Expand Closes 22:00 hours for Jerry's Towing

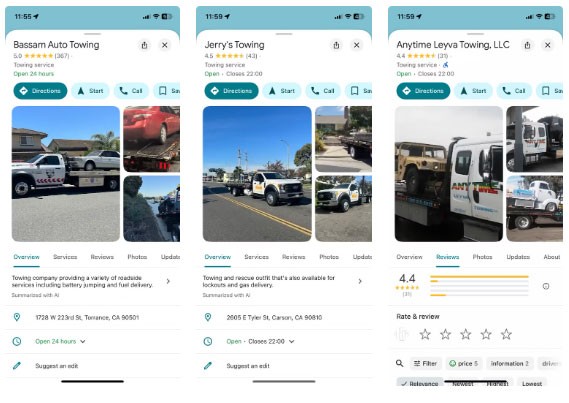pyautogui.click(x=271, y=341)
